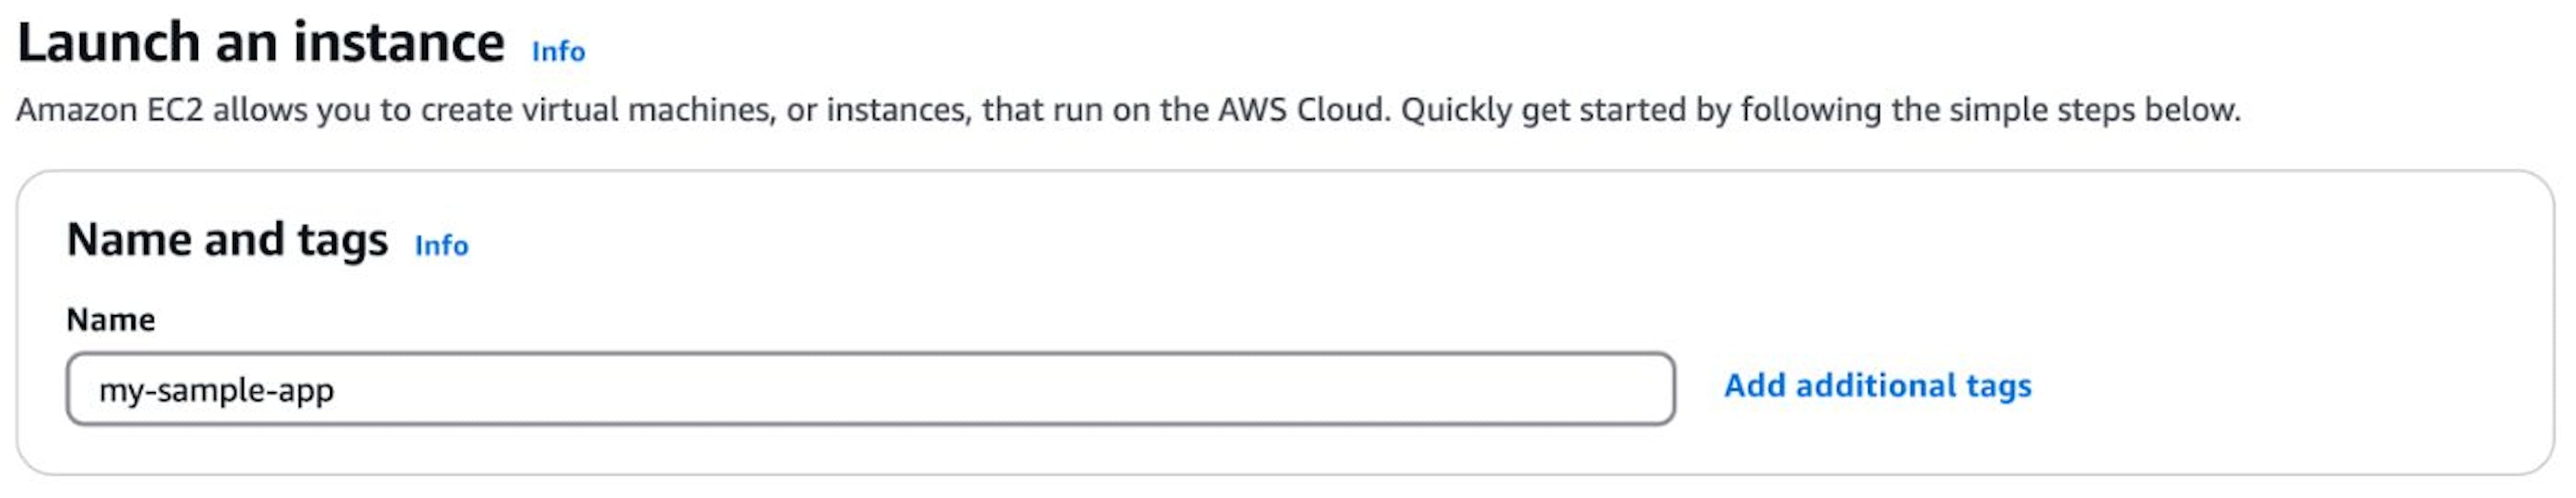Open Info link next to Name and tags
The width and height of the screenshot is (2576, 498).
coord(441,245)
